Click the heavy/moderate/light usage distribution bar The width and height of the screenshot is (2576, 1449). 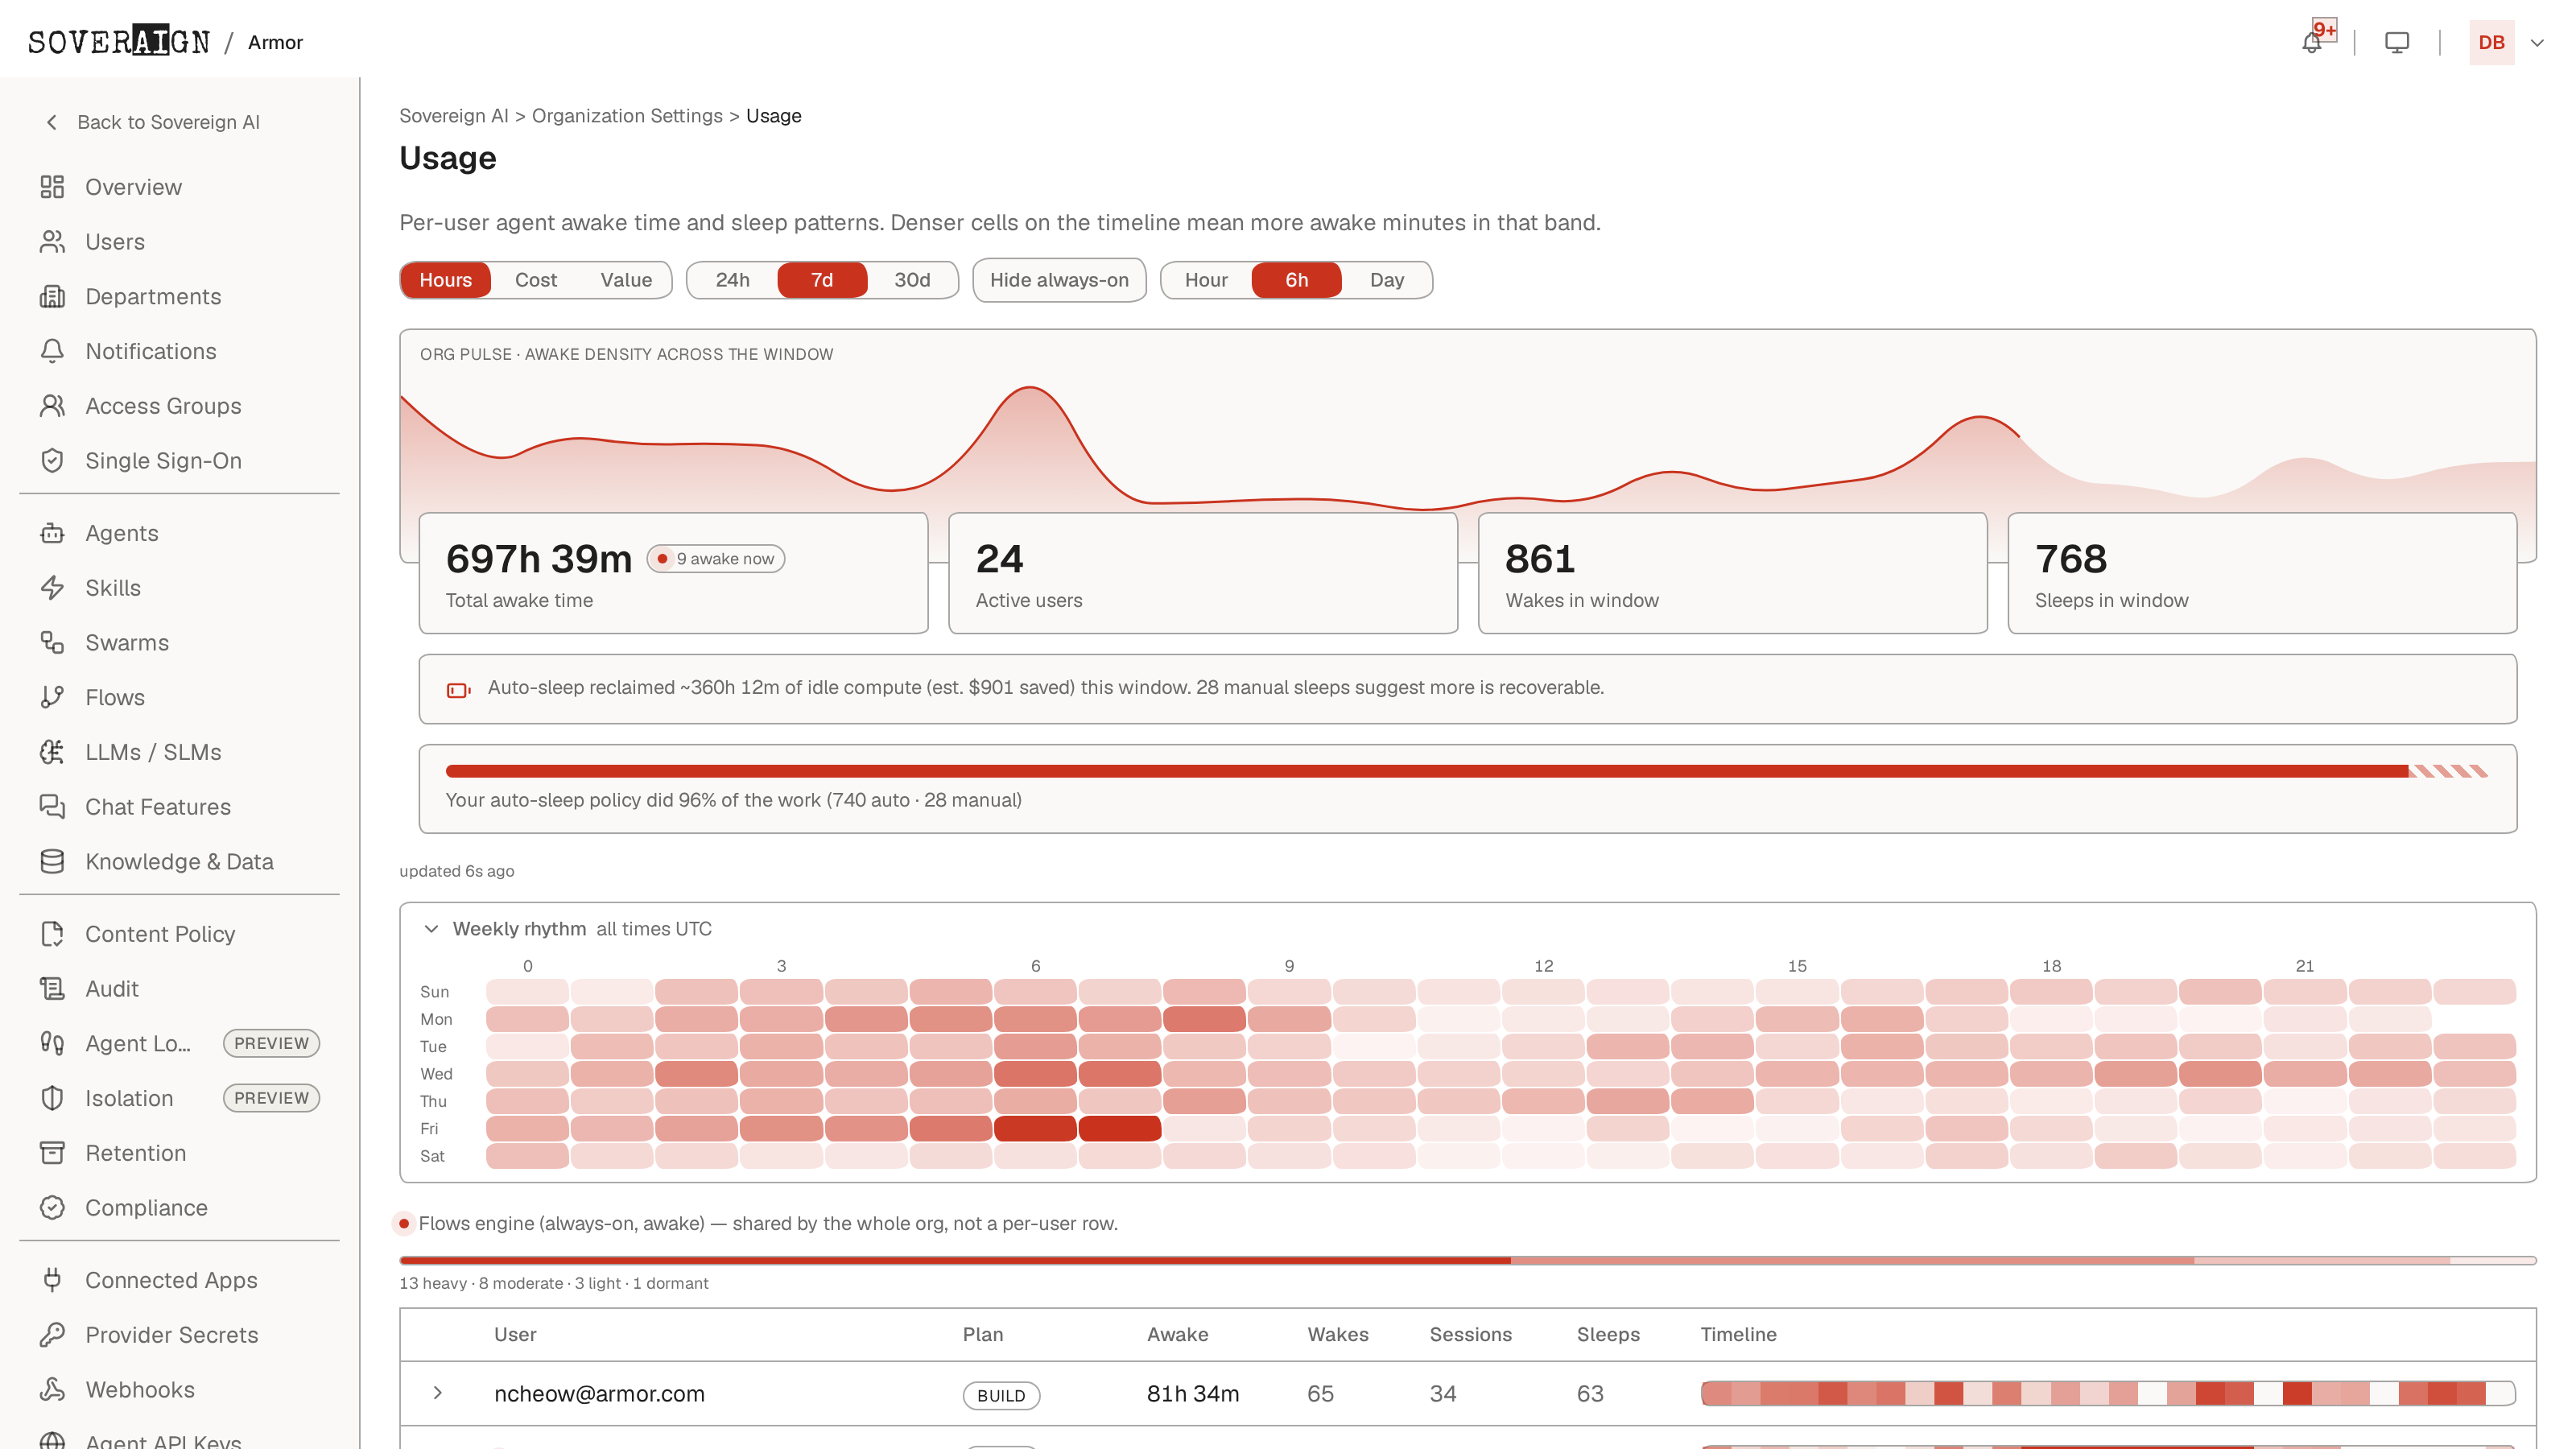point(1467,1260)
